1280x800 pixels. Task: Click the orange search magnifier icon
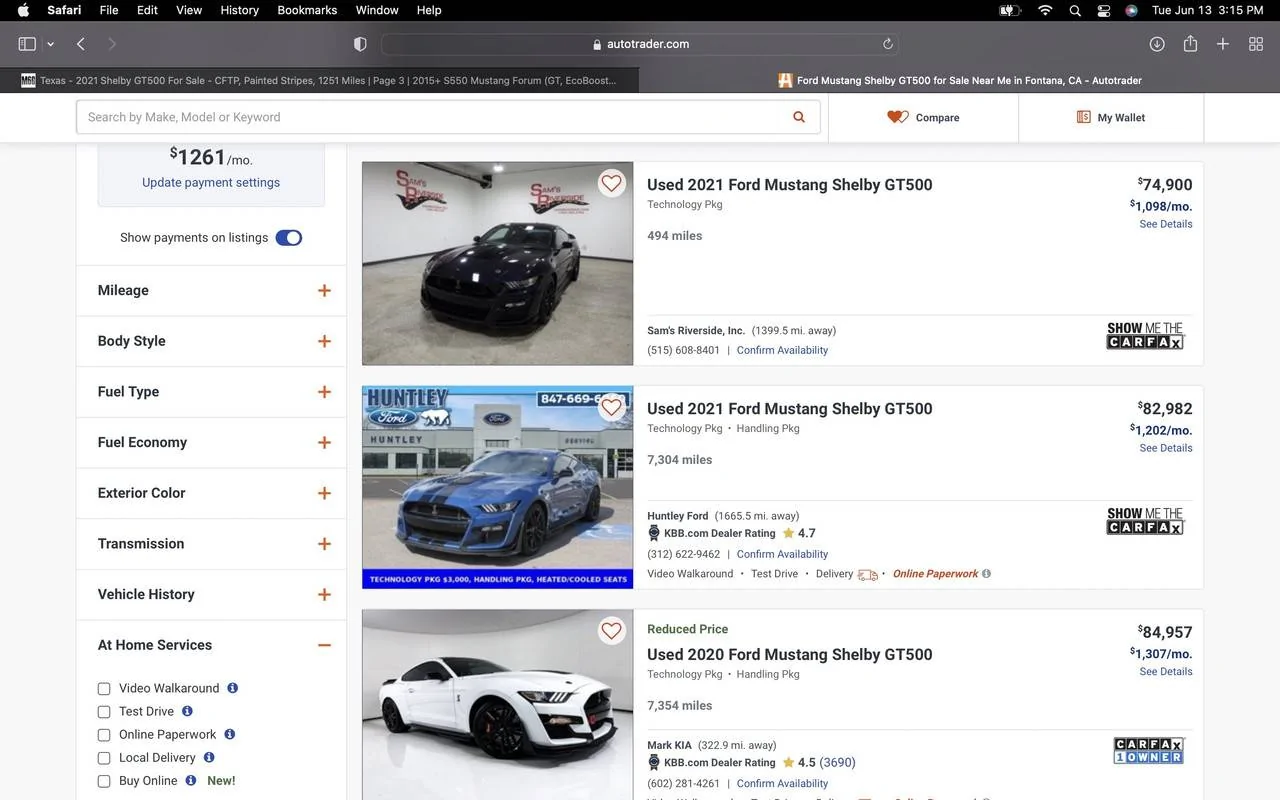tap(799, 117)
